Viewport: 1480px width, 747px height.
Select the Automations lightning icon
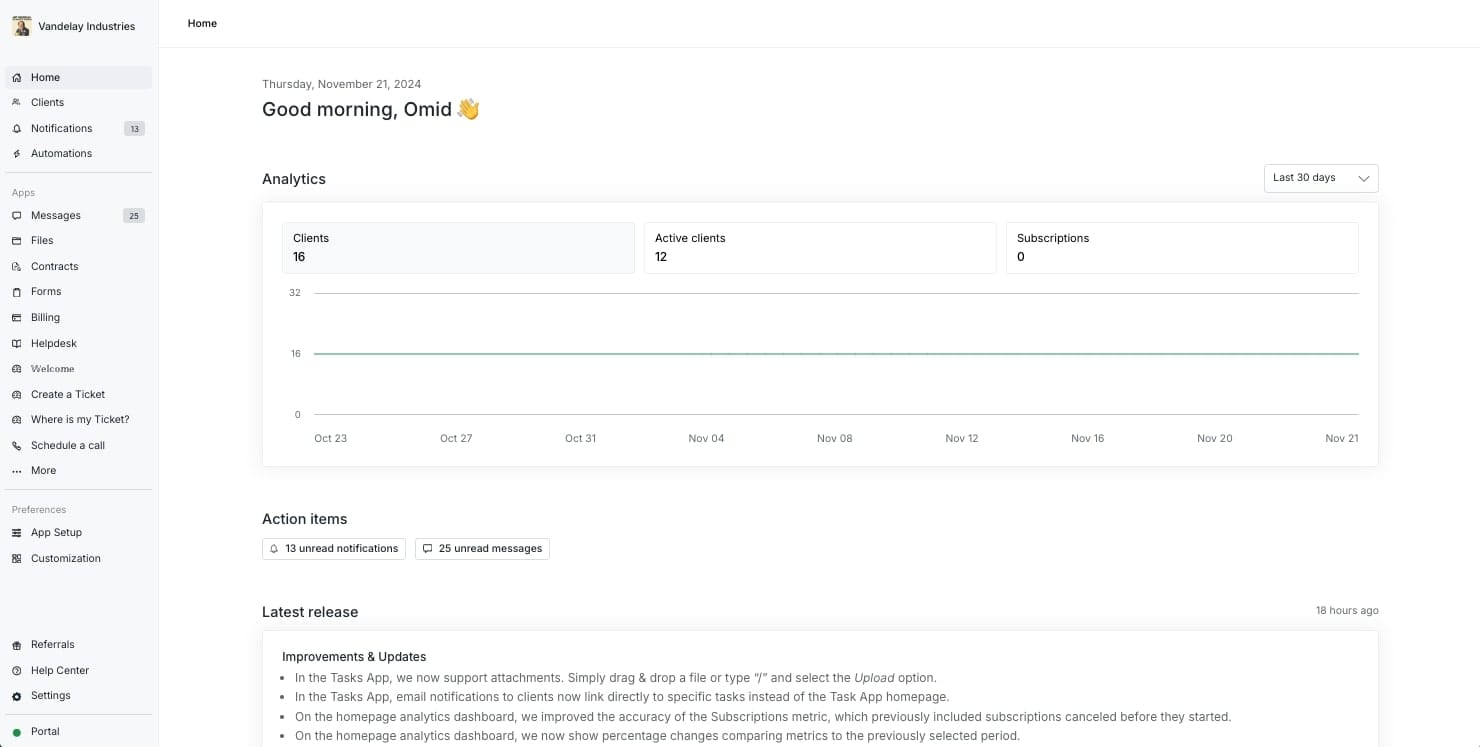(x=16, y=153)
